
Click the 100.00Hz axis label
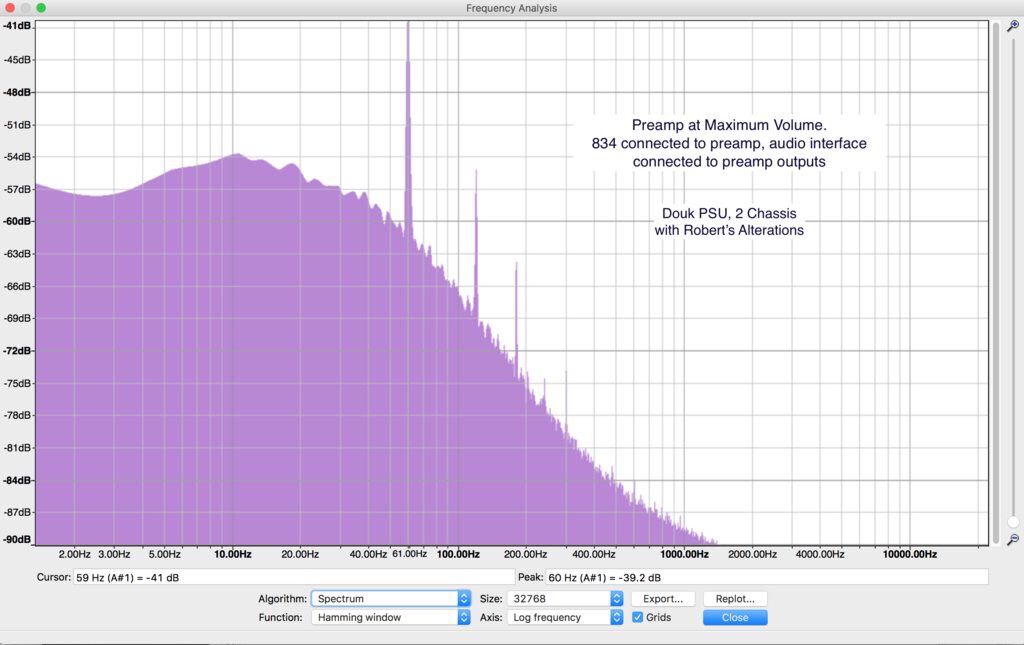tap(458, 554)
